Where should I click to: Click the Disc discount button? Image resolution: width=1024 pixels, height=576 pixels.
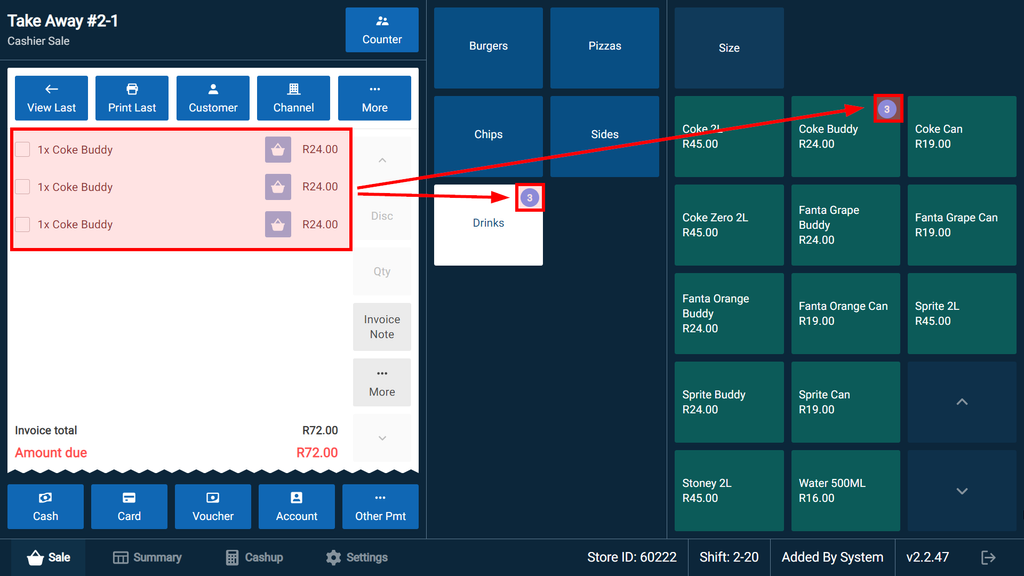click(x=382, y=216)
